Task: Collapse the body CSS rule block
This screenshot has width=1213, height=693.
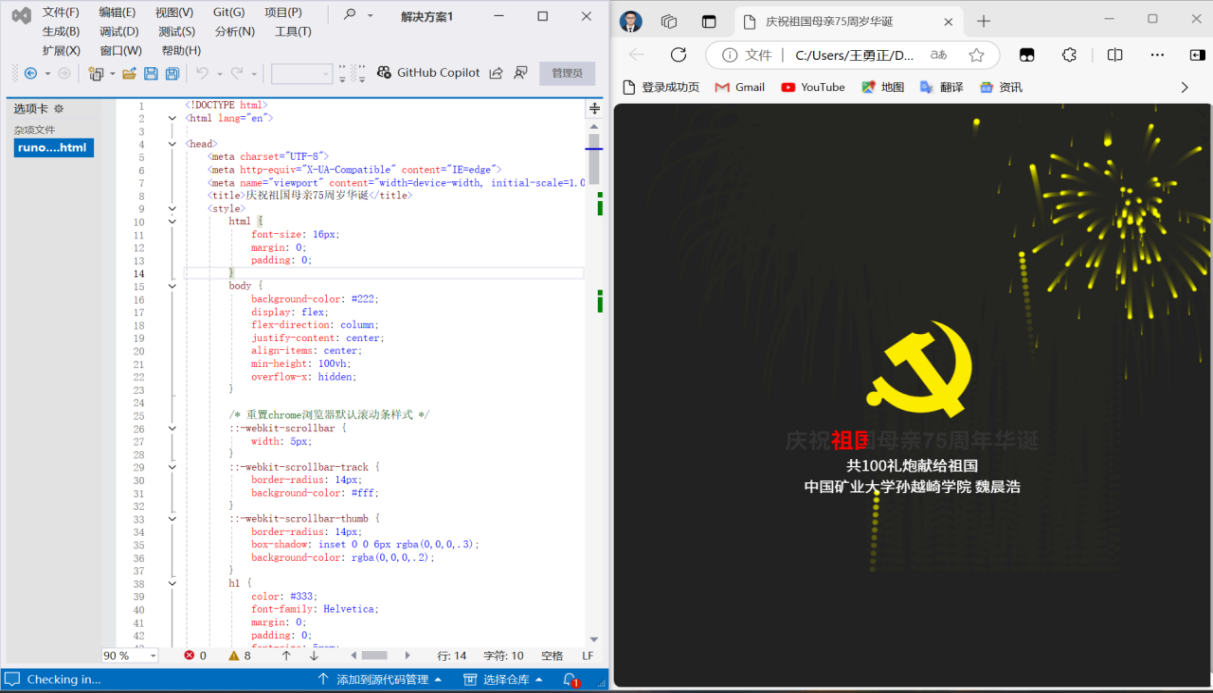Action: tap(173, 286)
